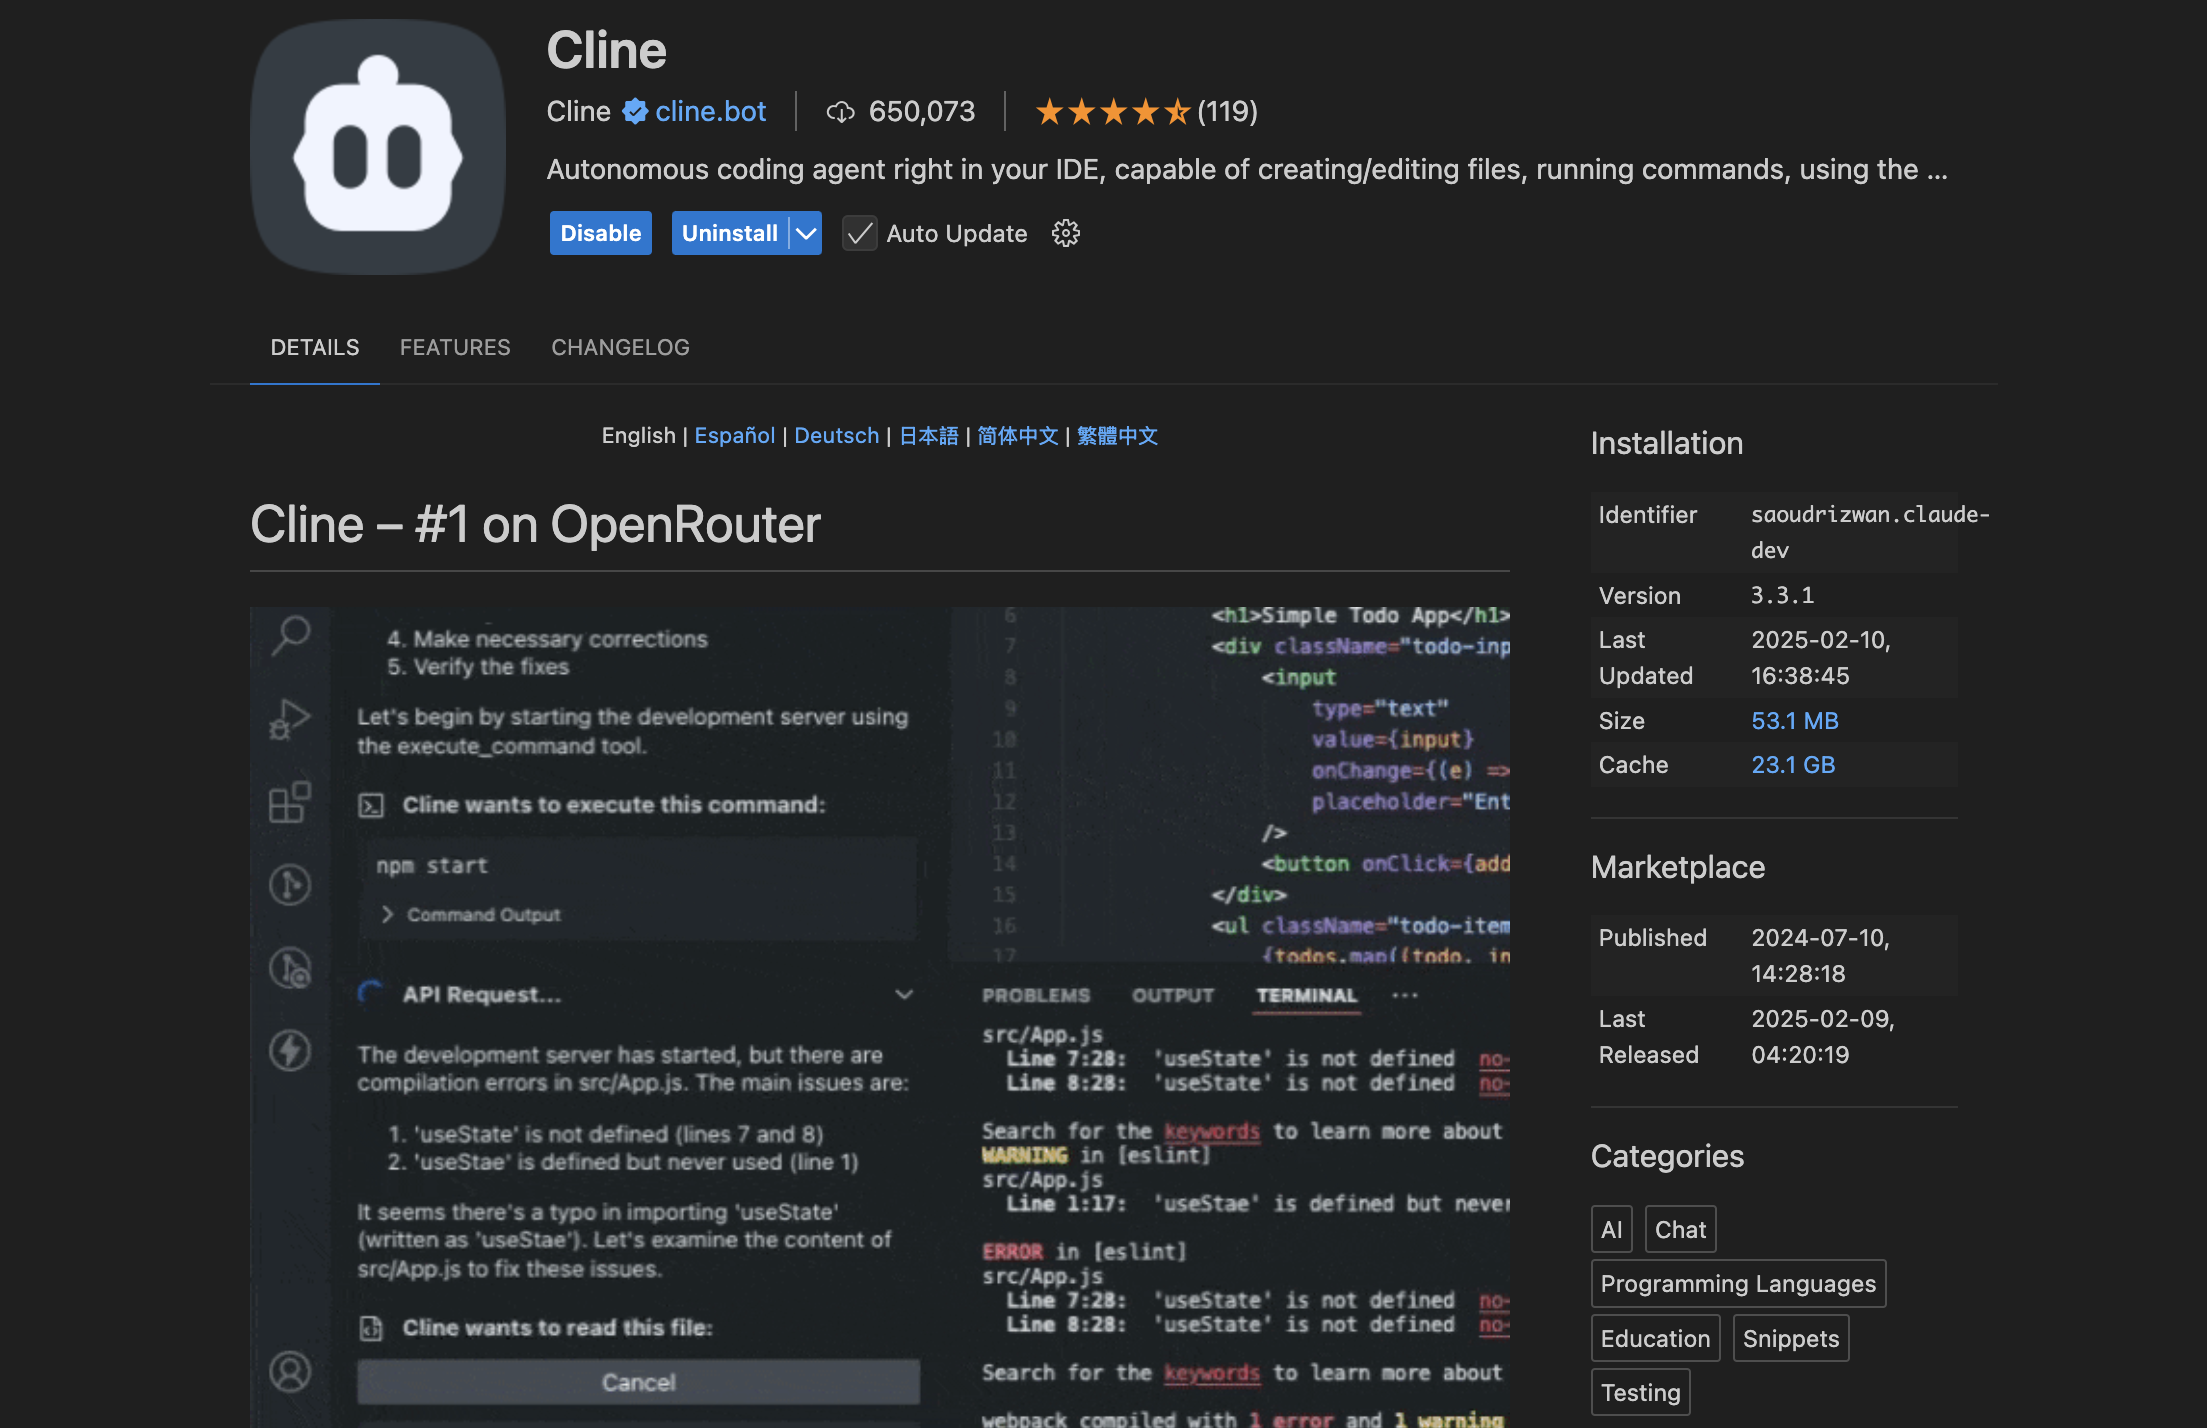Screen dimensions: 2207x1428
Task: Select the Testing category tag
Action: click(1641, 1392)
